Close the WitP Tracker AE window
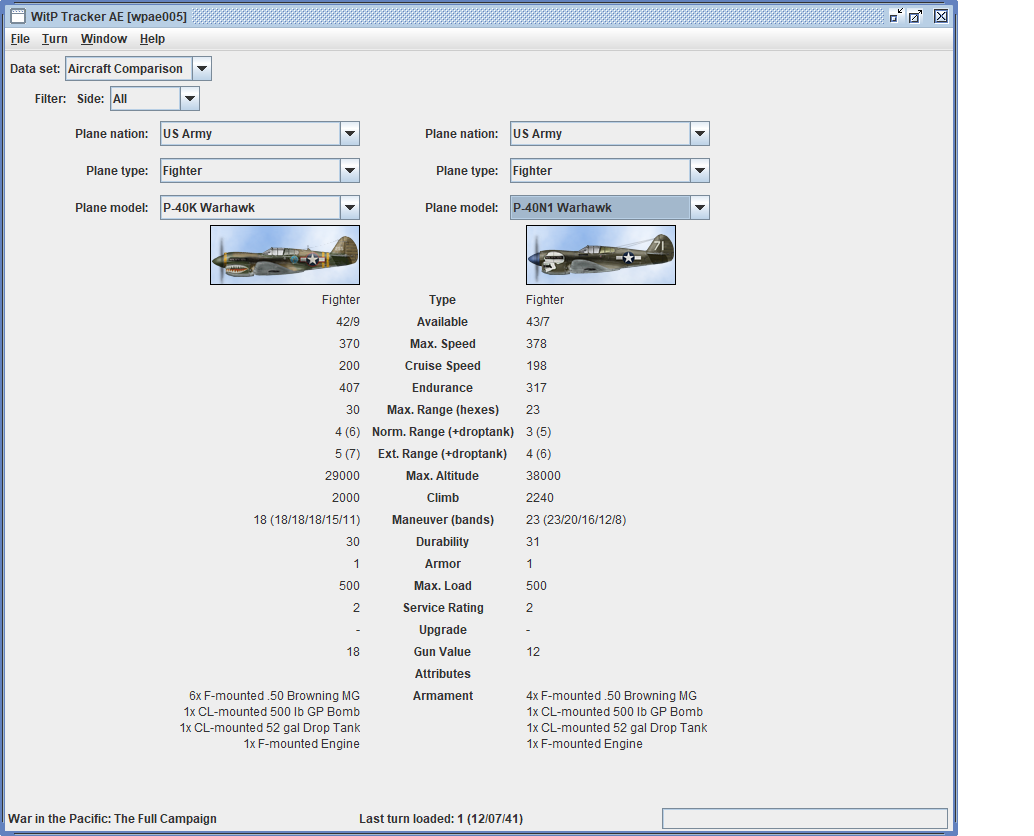 point(941,16)
